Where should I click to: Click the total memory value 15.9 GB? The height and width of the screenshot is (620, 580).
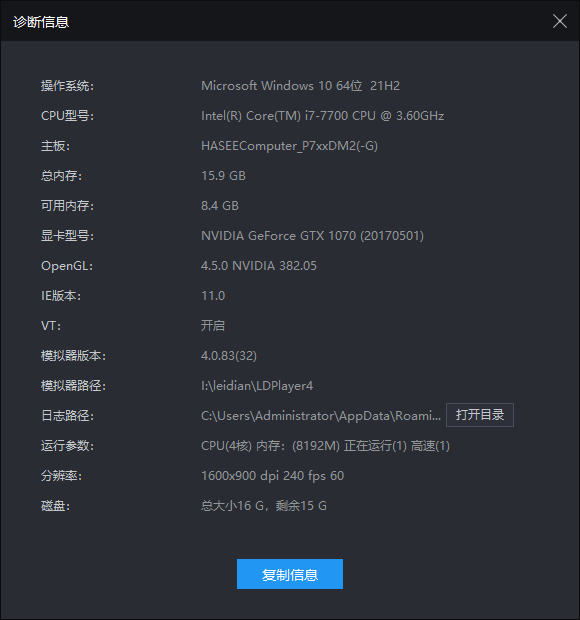[223, 176]
